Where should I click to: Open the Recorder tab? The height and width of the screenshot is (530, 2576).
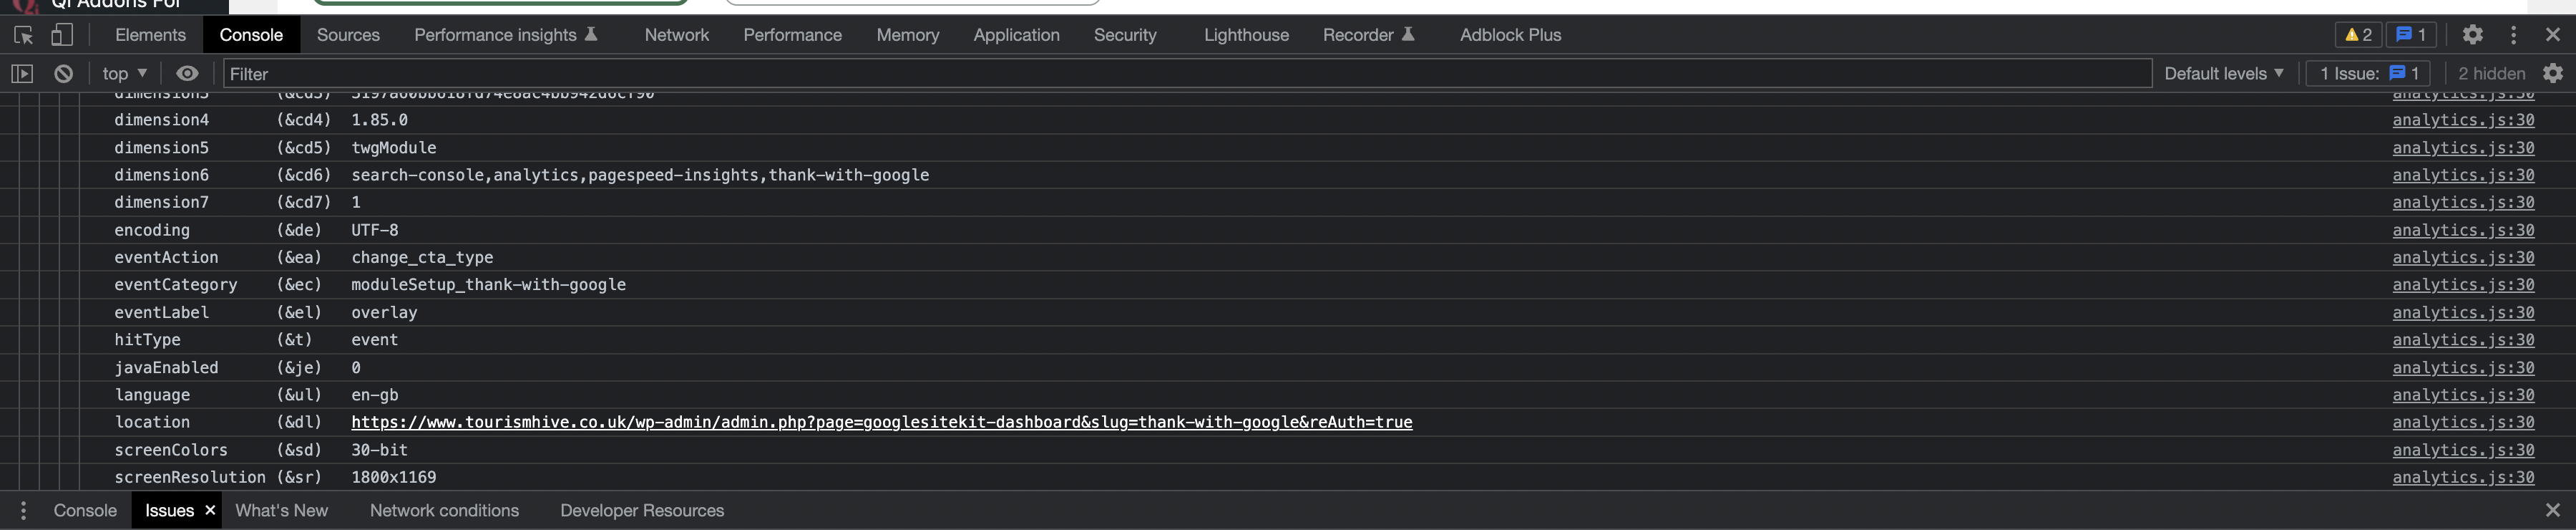(x=1368, y=35)
